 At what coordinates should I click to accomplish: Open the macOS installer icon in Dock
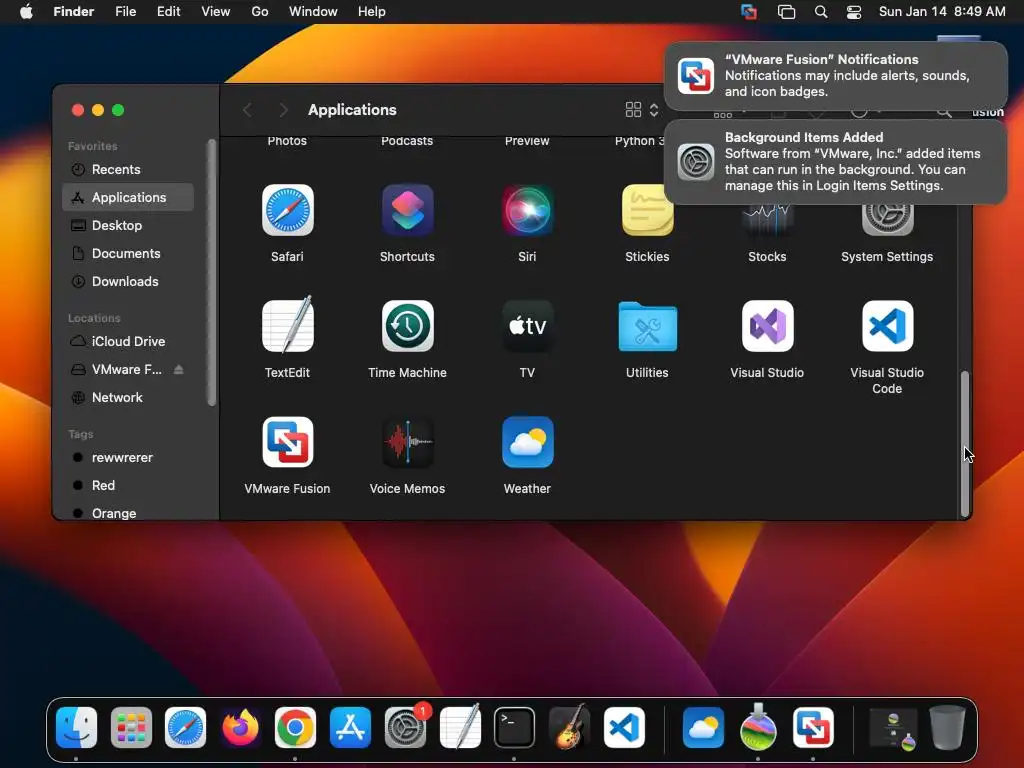point(758,727)
